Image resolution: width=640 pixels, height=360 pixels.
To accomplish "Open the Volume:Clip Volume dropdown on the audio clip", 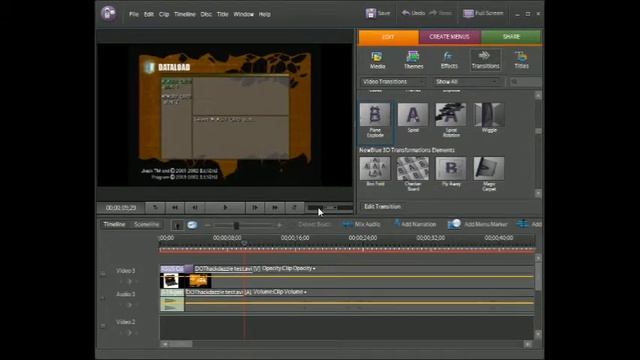I will [x=280, y=292].
